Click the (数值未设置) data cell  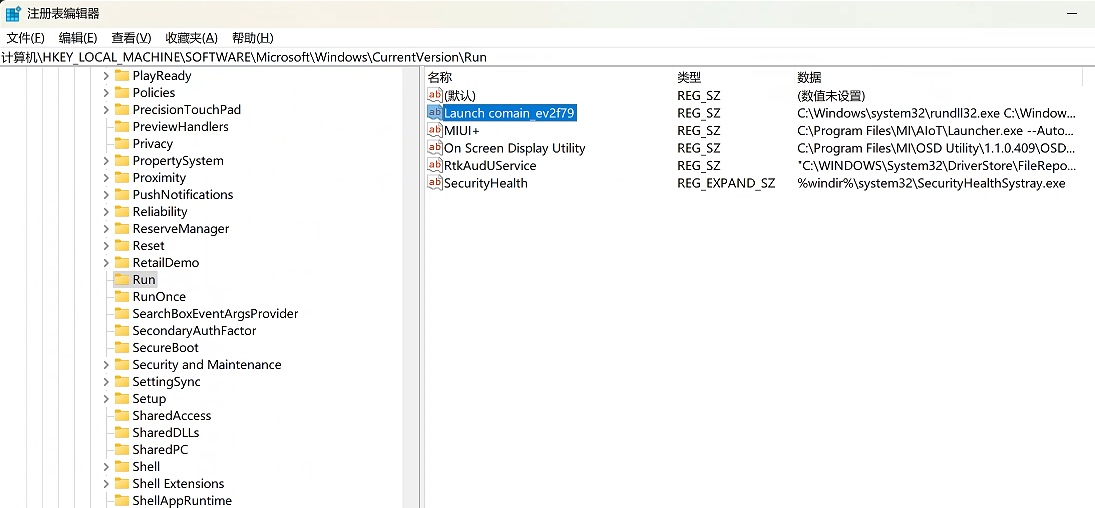tap(831, 96)
